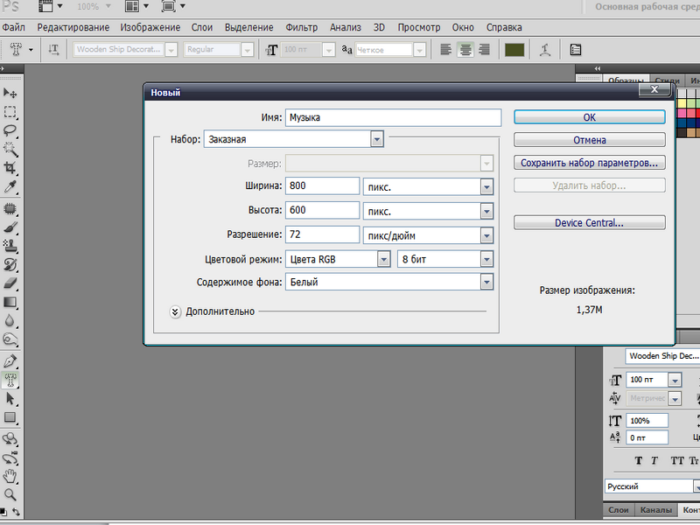Open the Редактирование menu
The image size is (700, 525).
point(73,27)
